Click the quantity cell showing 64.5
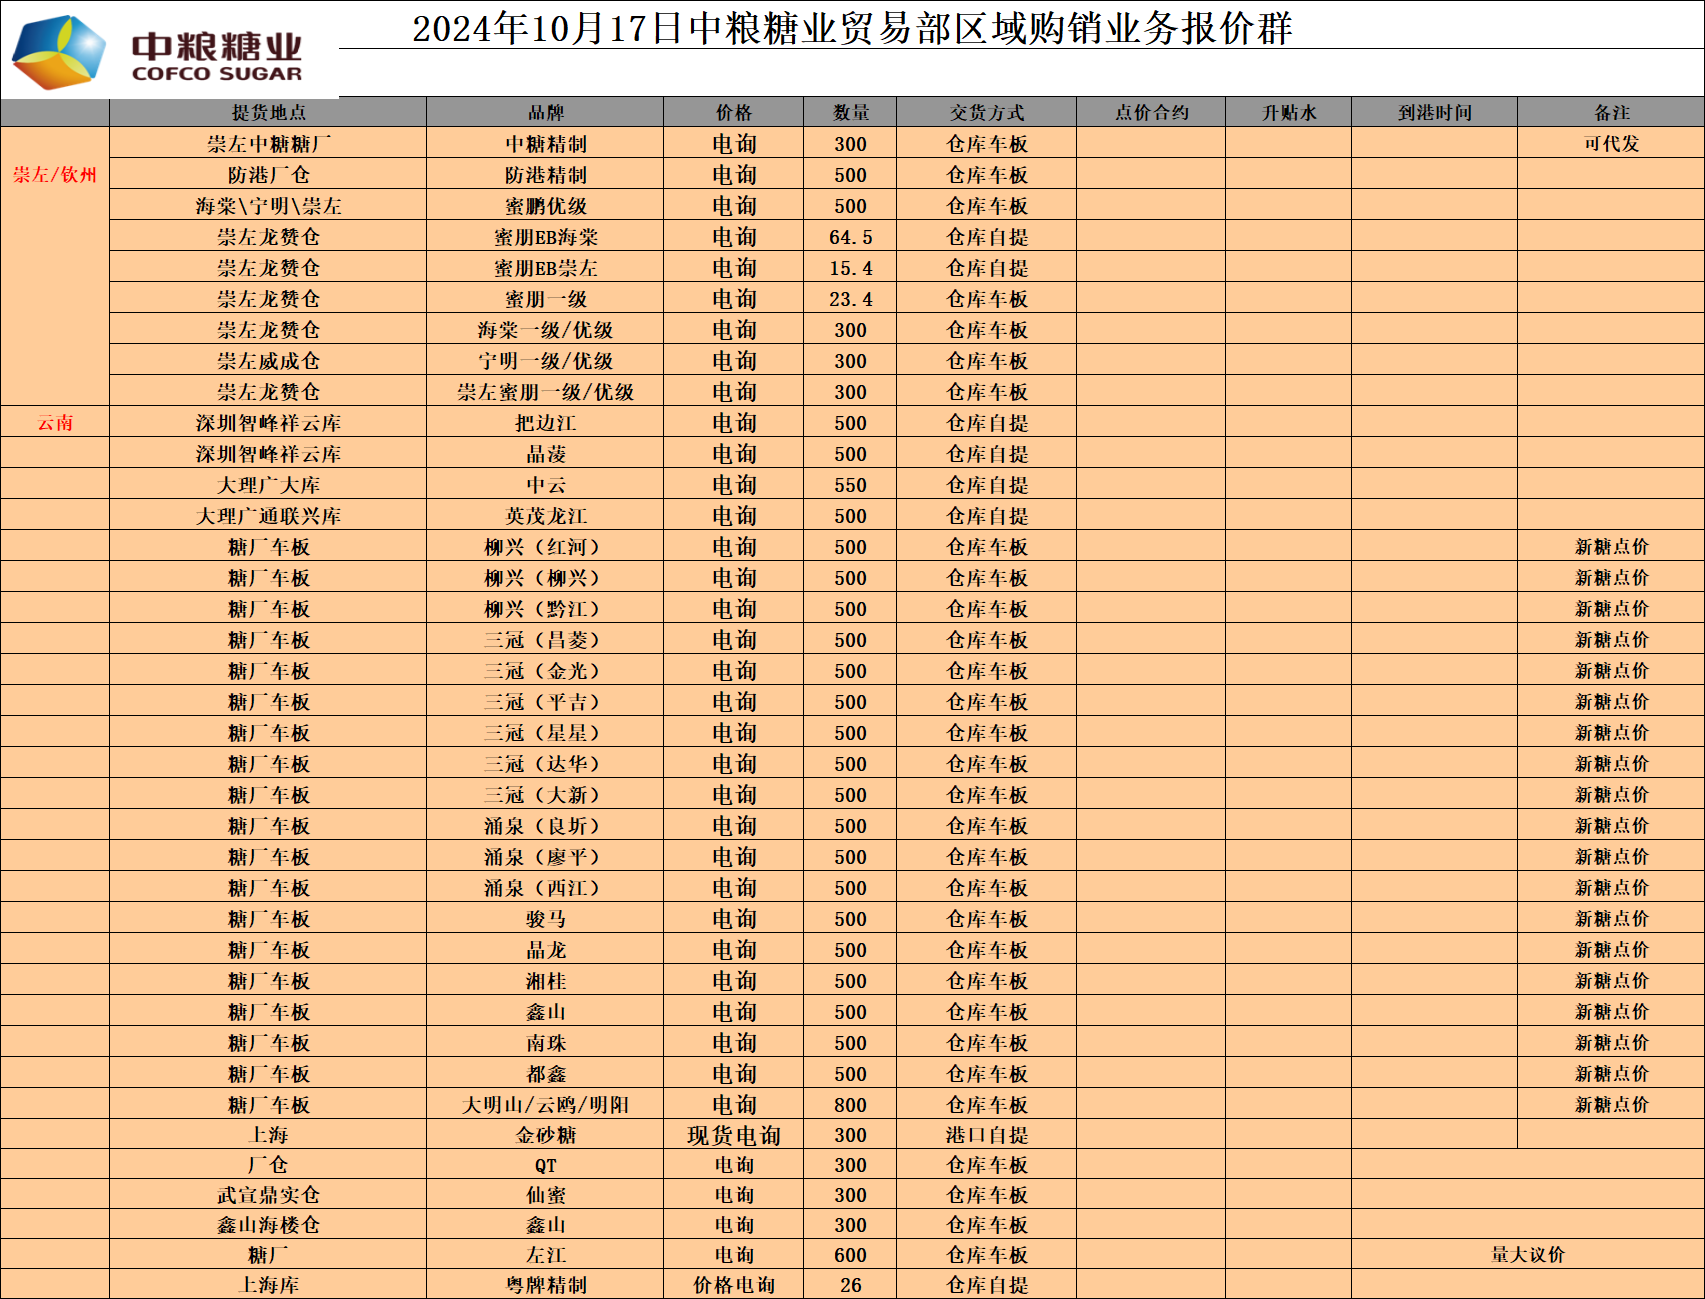This screenshot has height=1299, width=1705. (850, 237)
